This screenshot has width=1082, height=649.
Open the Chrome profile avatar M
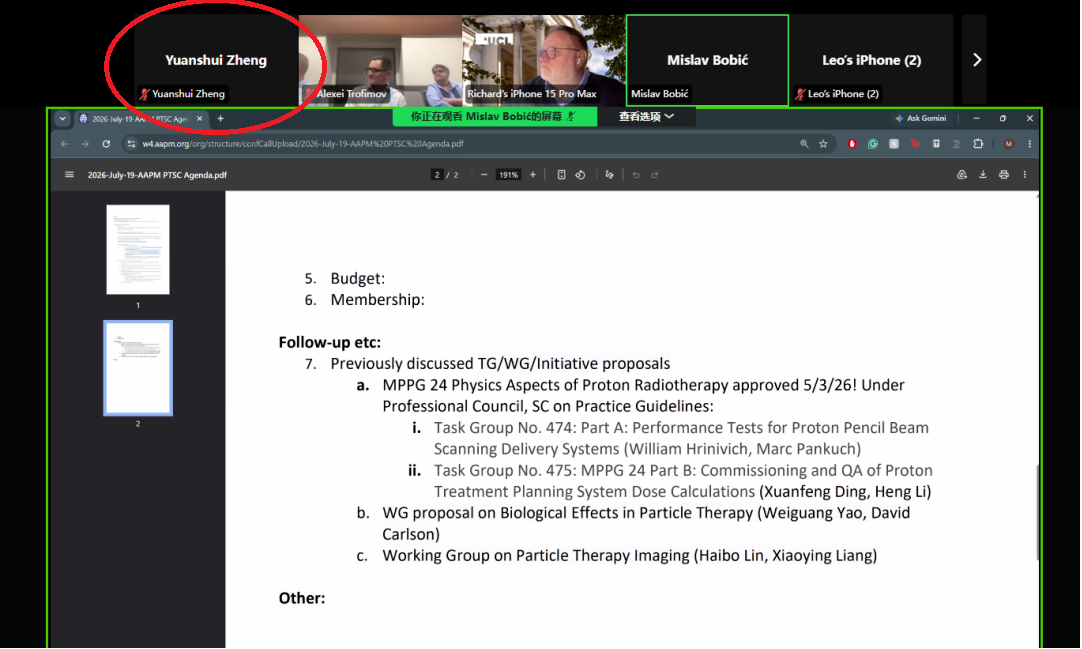coord(1009,144)
